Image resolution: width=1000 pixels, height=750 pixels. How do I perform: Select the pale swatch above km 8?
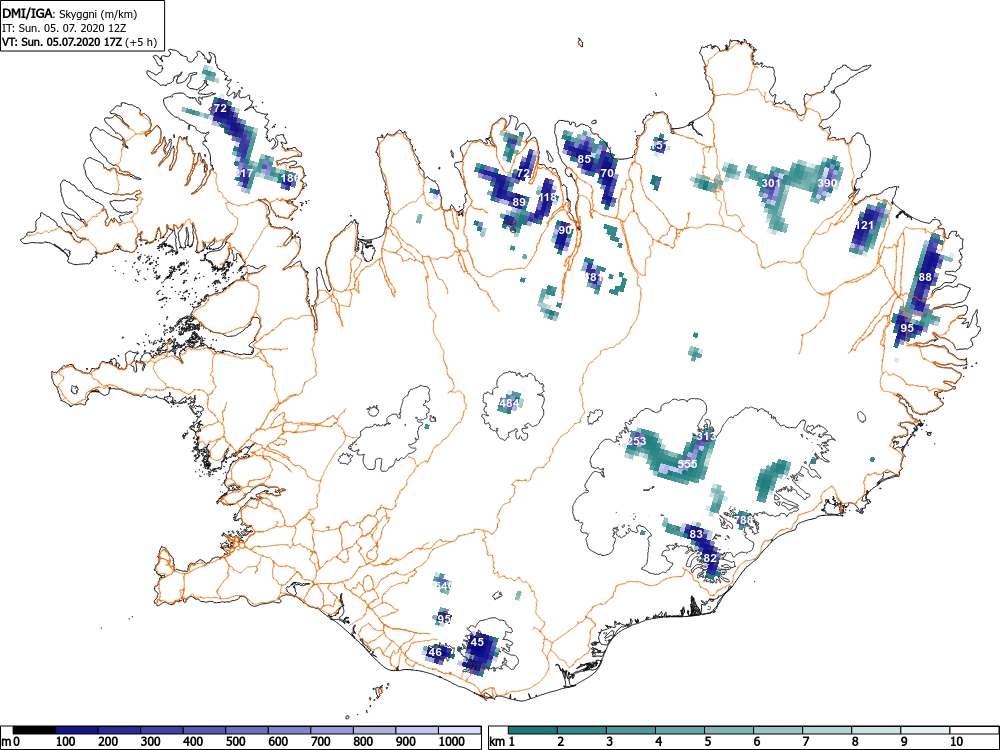pyautogui.click(x=876, y=730)
